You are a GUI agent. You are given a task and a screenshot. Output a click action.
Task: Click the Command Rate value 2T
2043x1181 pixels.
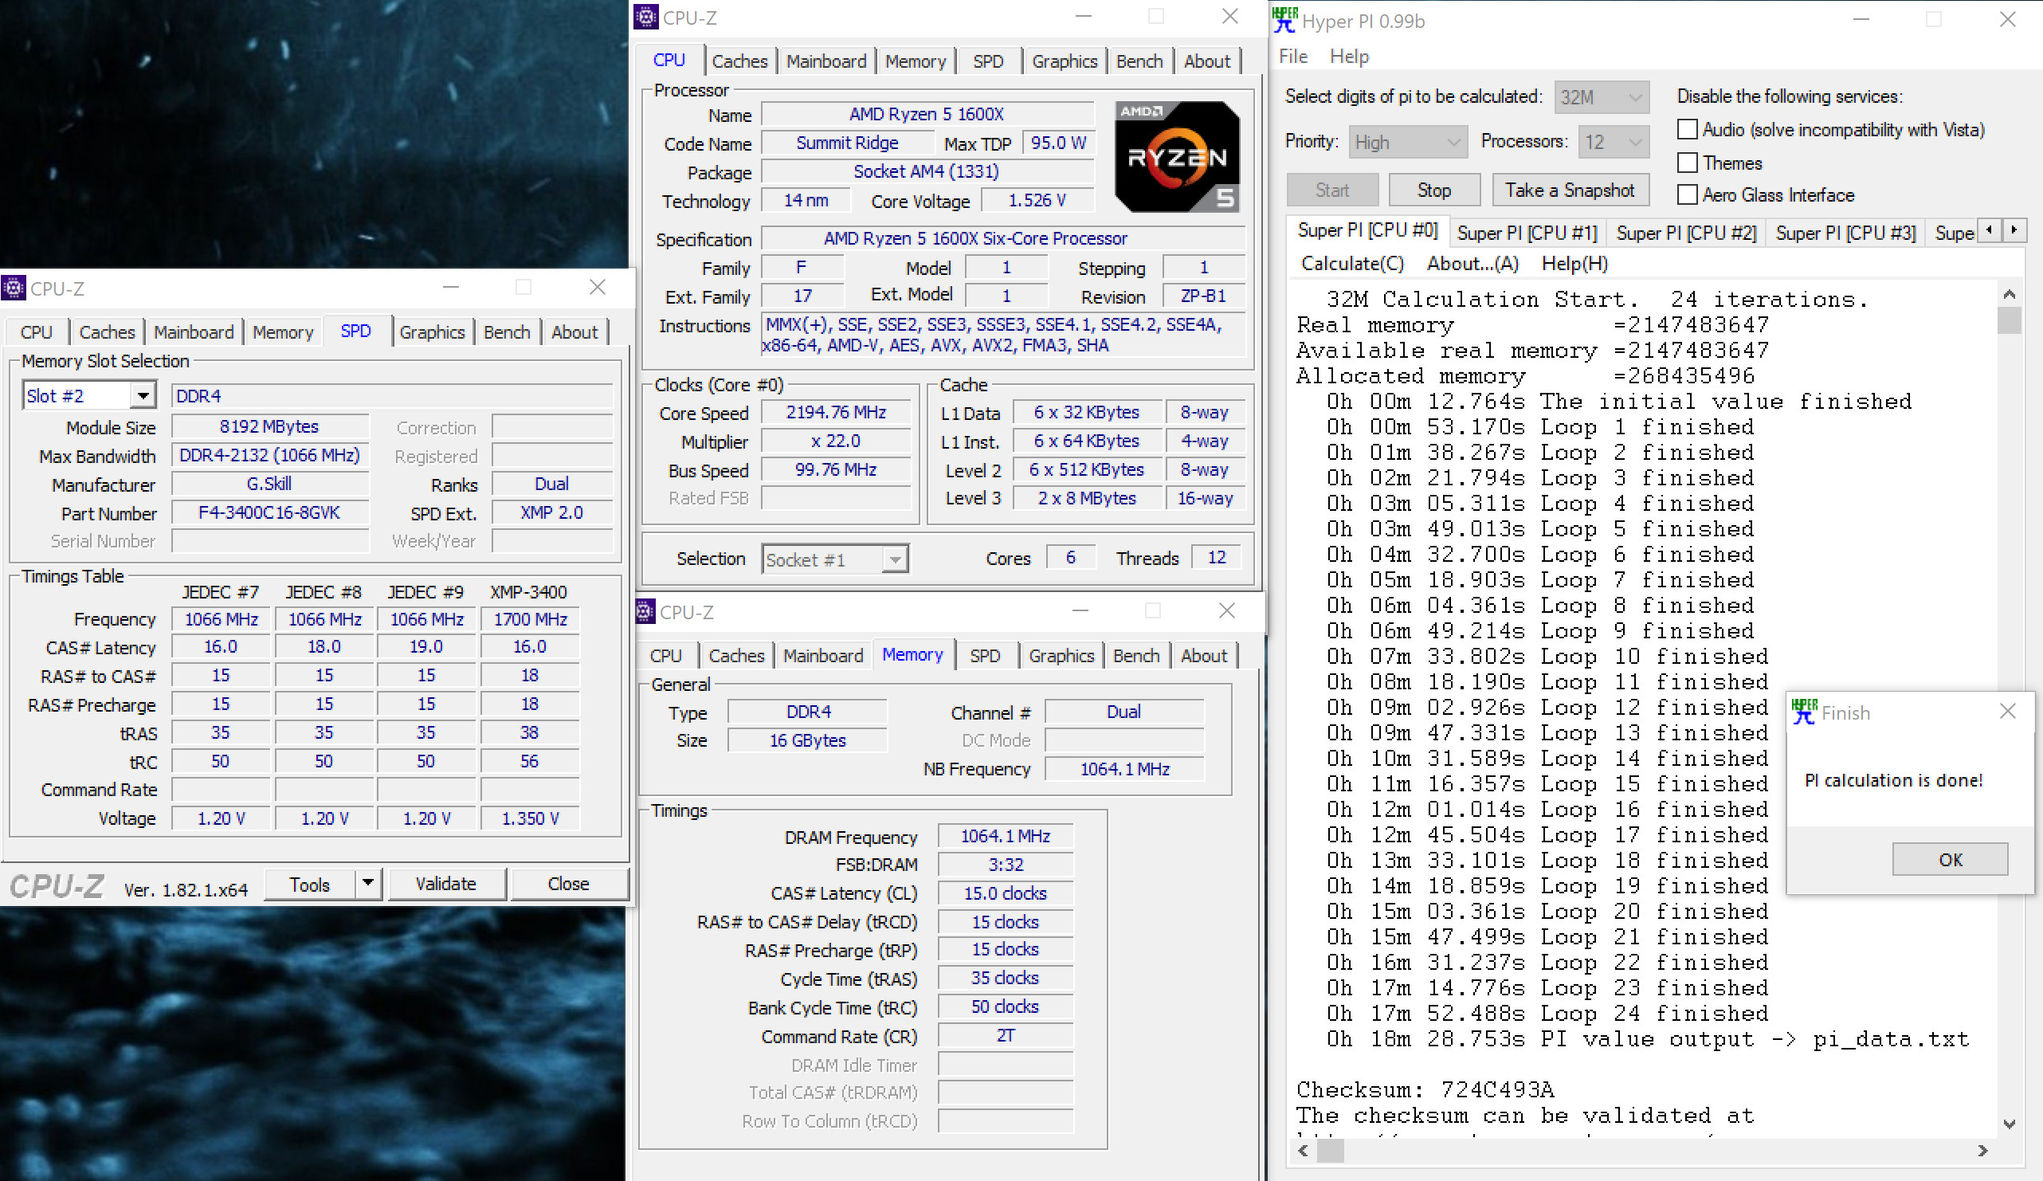1005,1035
